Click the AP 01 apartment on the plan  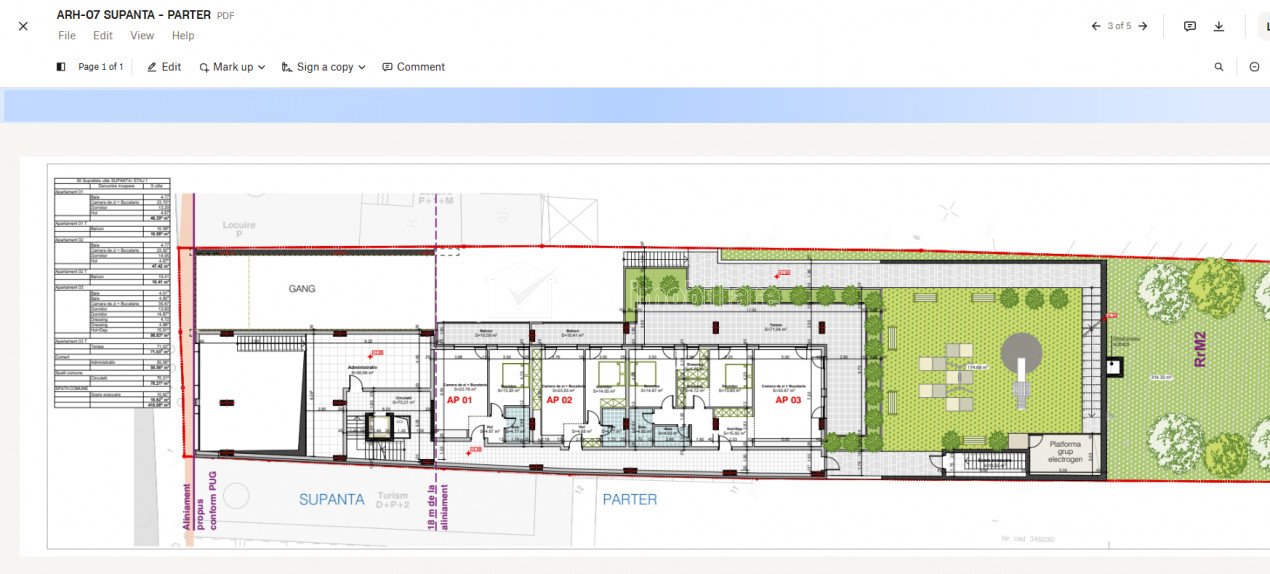pyautogui.click(x=460, y=400)
